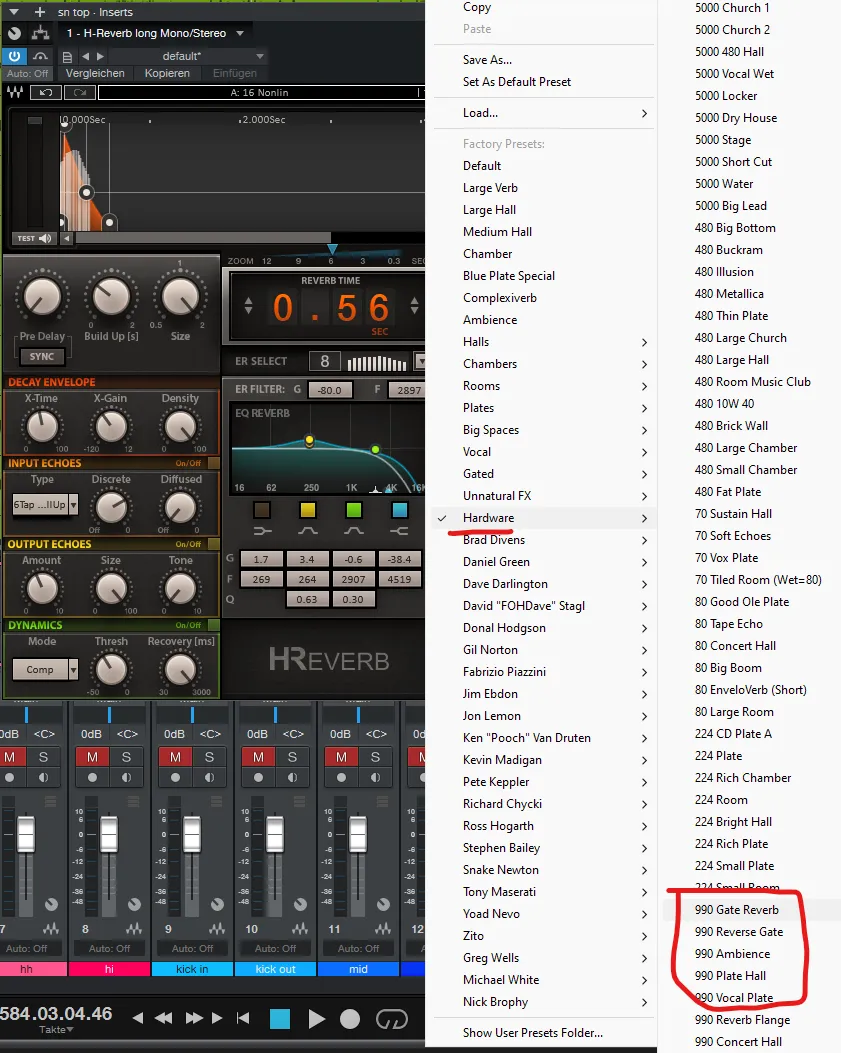Mute the hh channel
The width and height of the screenshot is (841, 1053).
coord(10,757)
